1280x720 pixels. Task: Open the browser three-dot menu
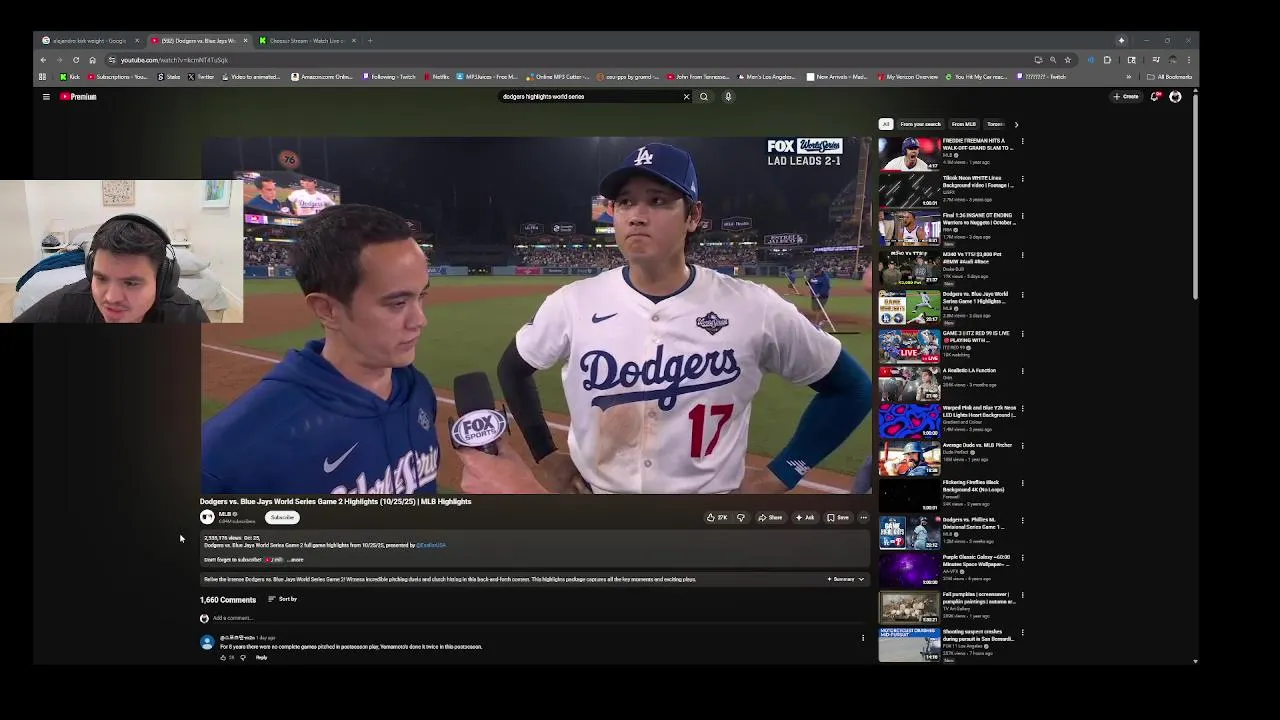[x=1189, y=60]
